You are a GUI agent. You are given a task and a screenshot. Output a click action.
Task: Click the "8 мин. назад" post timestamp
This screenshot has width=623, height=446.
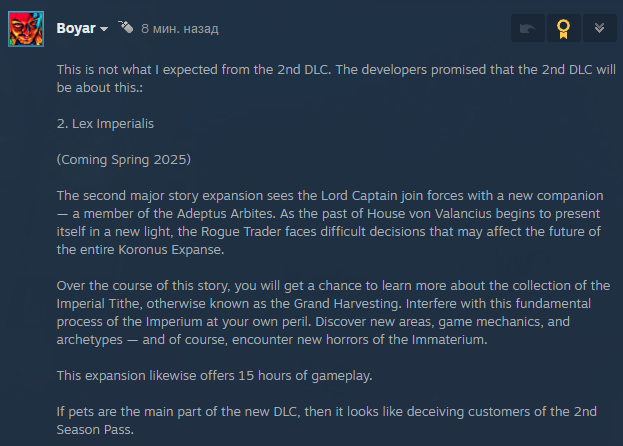coord(179,29)
